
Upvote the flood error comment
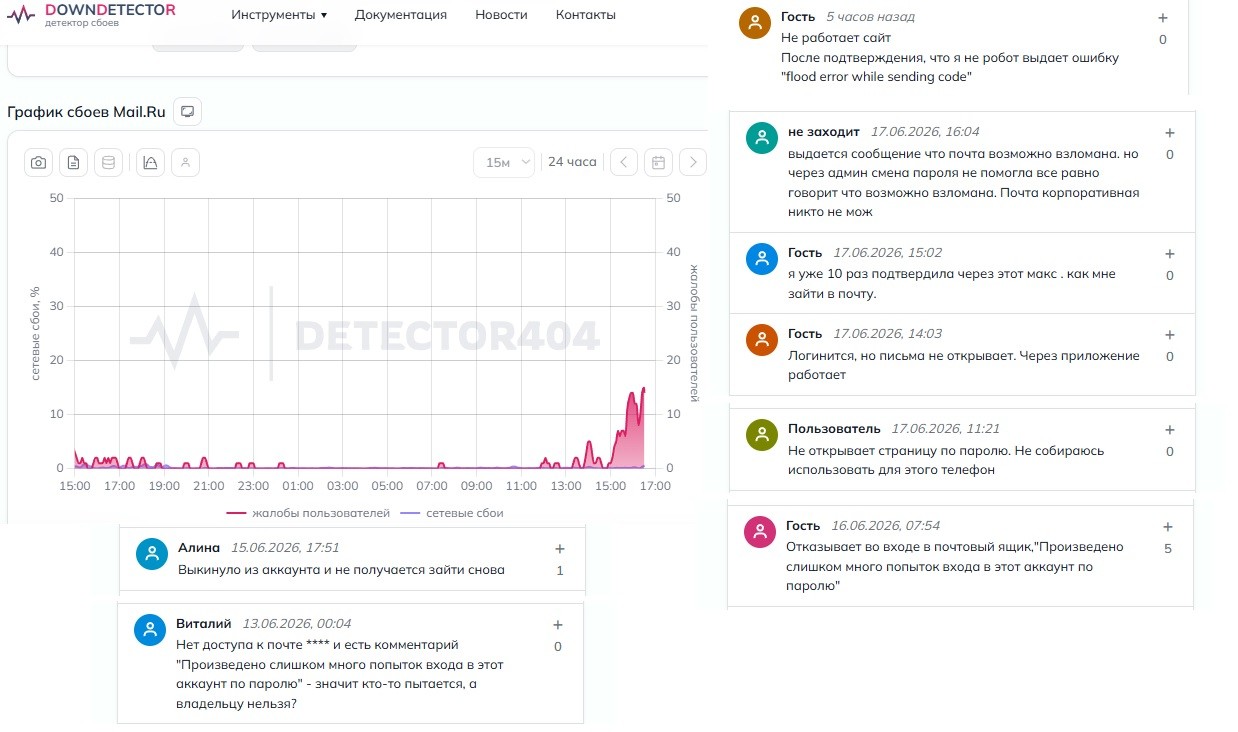(1162, 18)
